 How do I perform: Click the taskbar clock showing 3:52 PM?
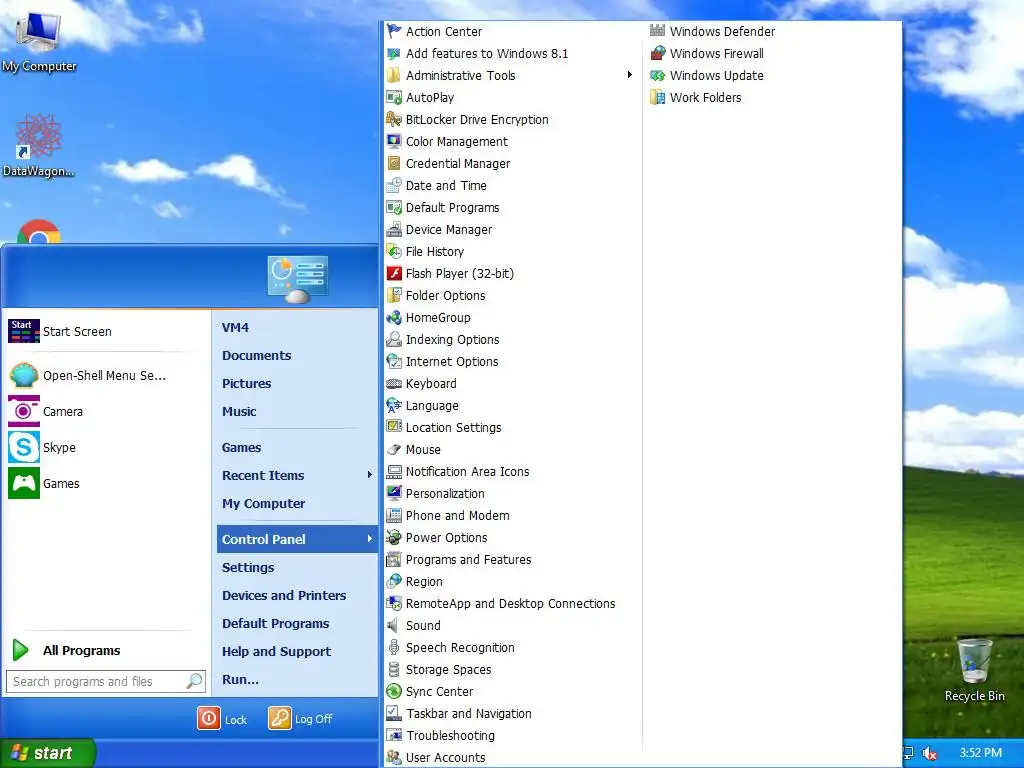coord(980,753)
